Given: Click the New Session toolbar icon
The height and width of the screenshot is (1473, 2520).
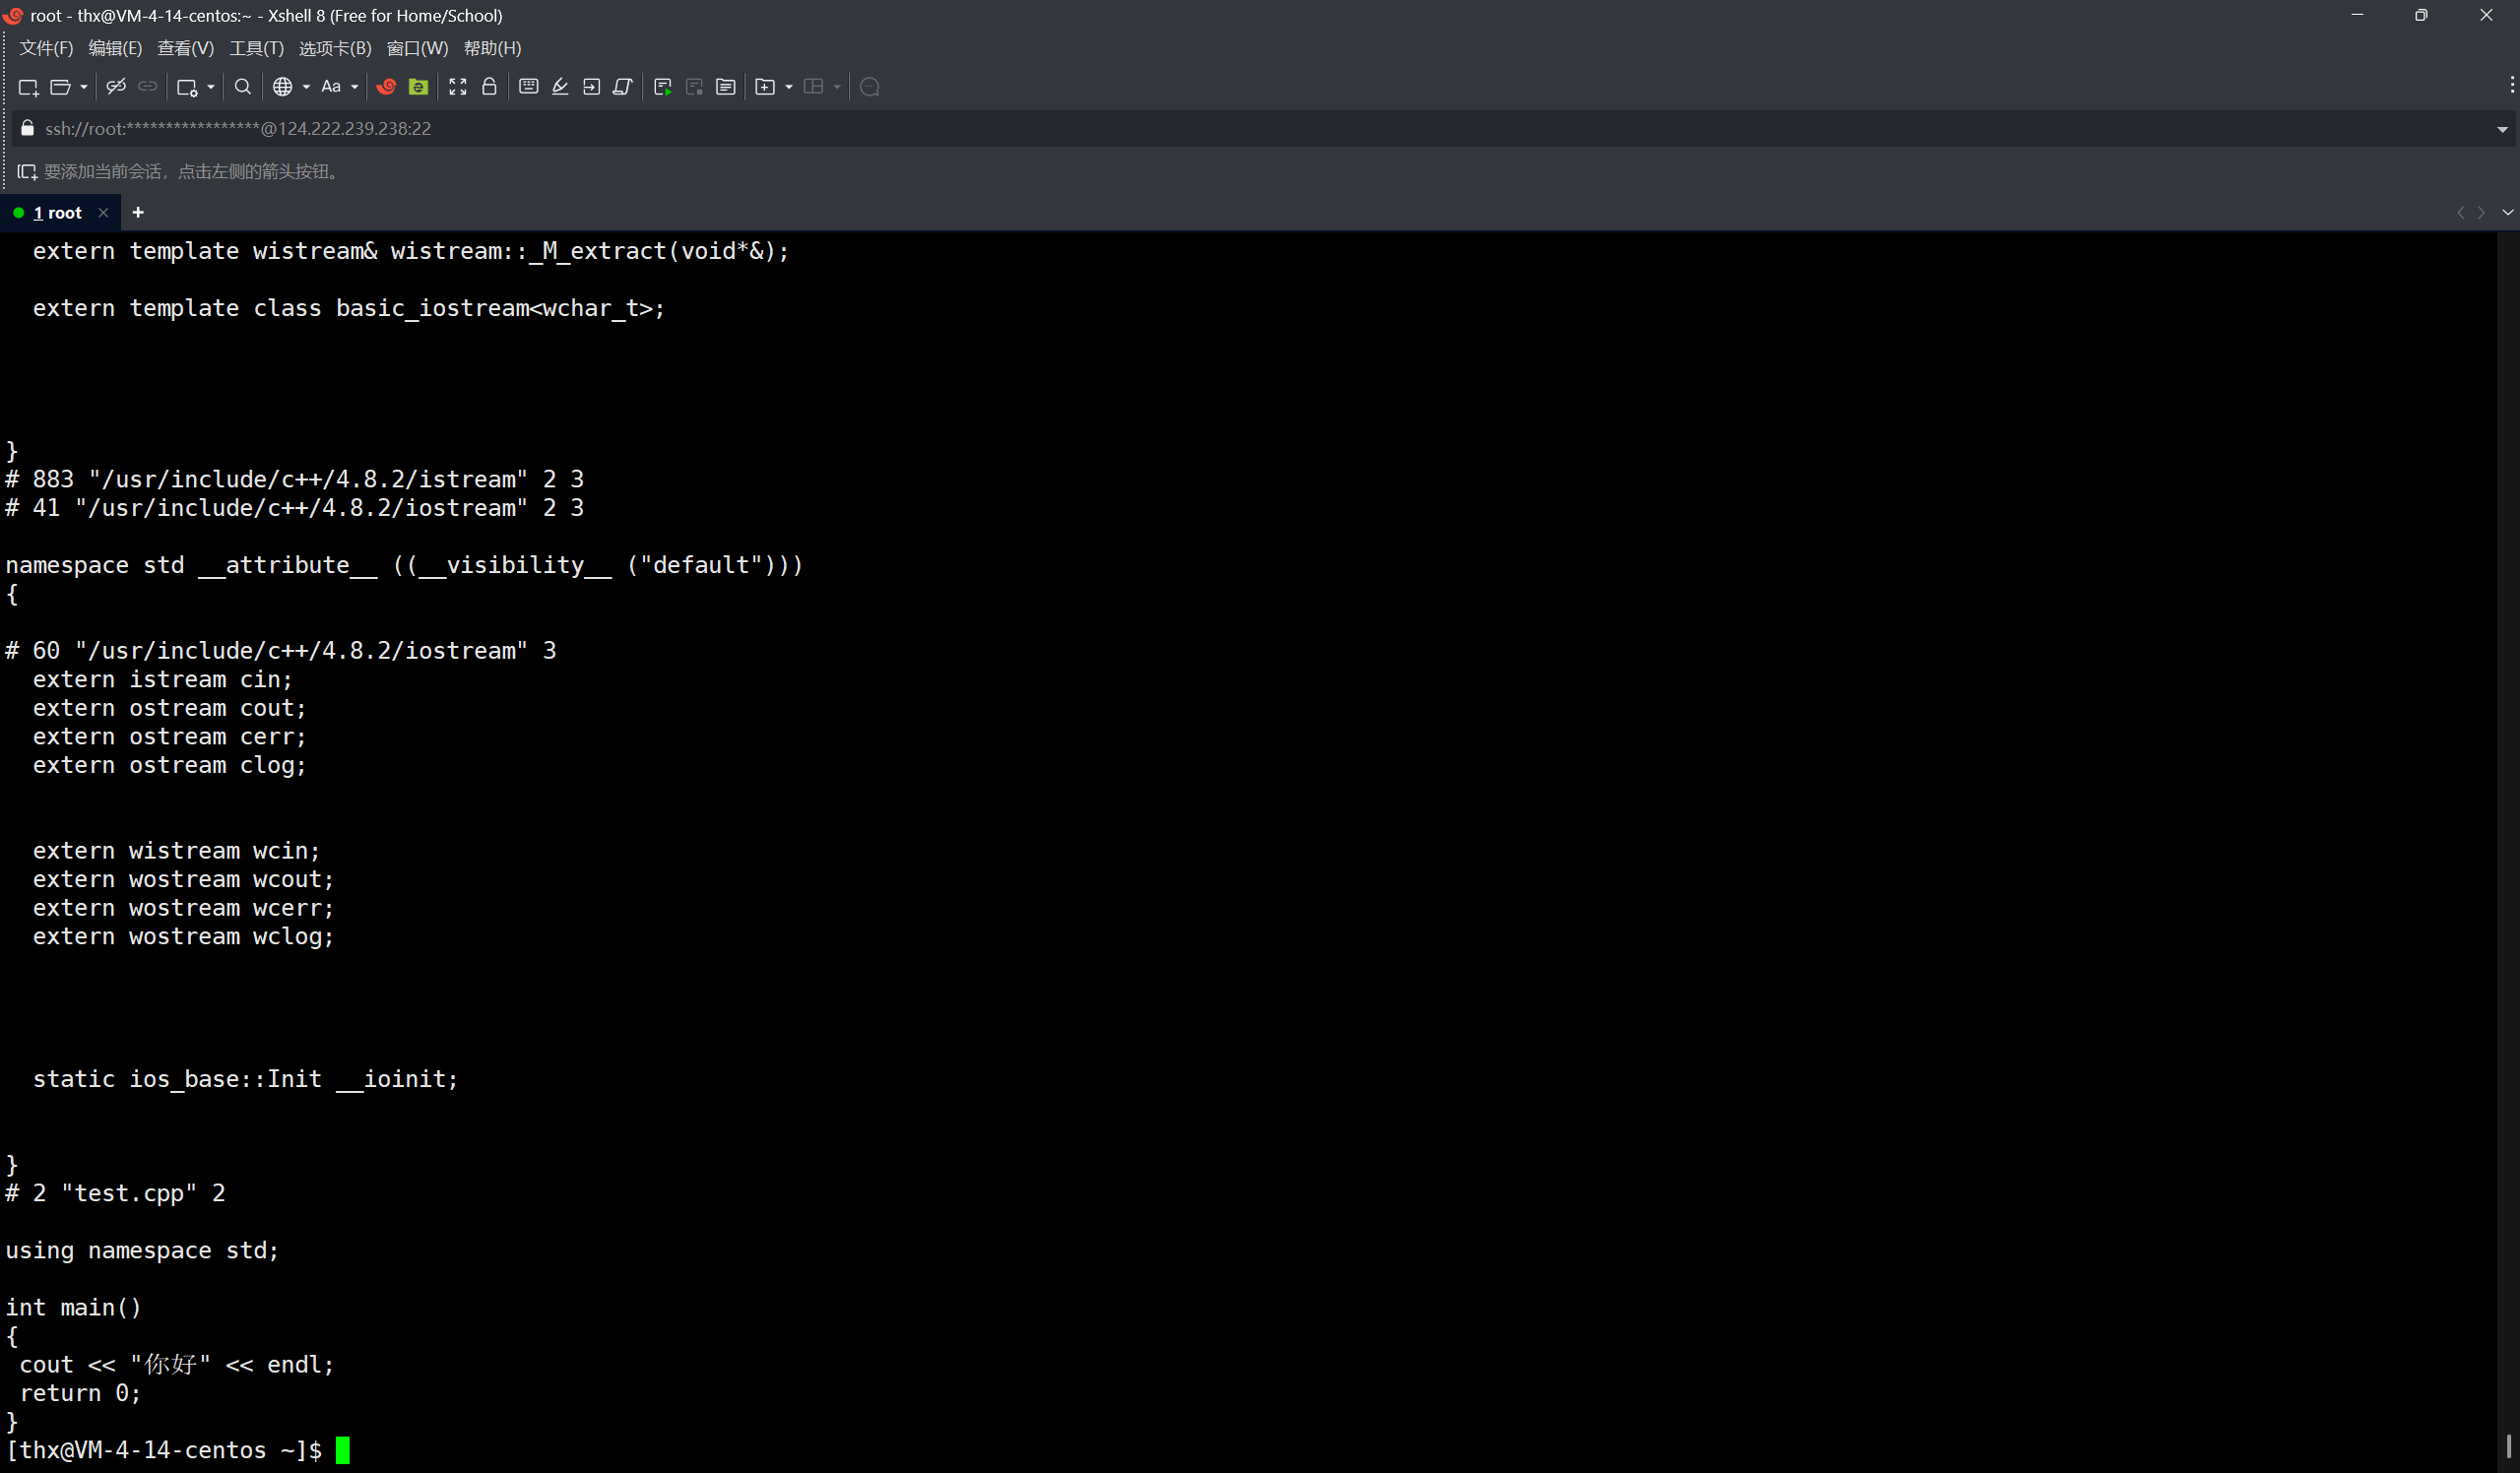Looking at the screenshot, I should (x=28, y=87).
